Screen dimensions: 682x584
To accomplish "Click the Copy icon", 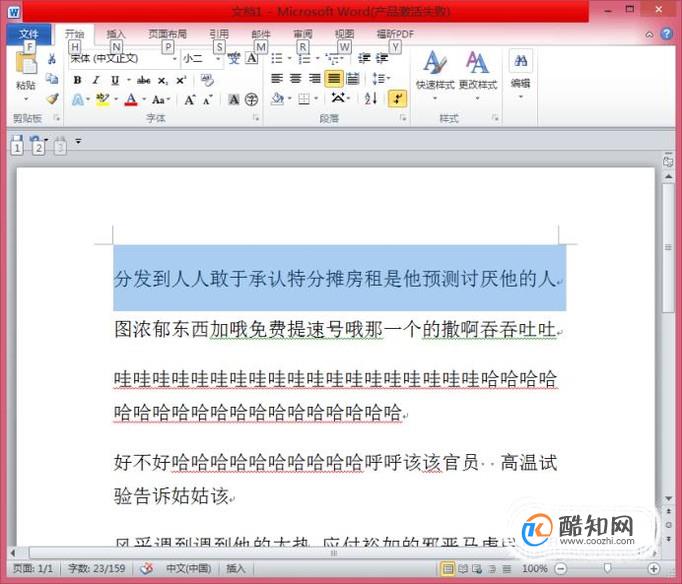I will [52, 79].
